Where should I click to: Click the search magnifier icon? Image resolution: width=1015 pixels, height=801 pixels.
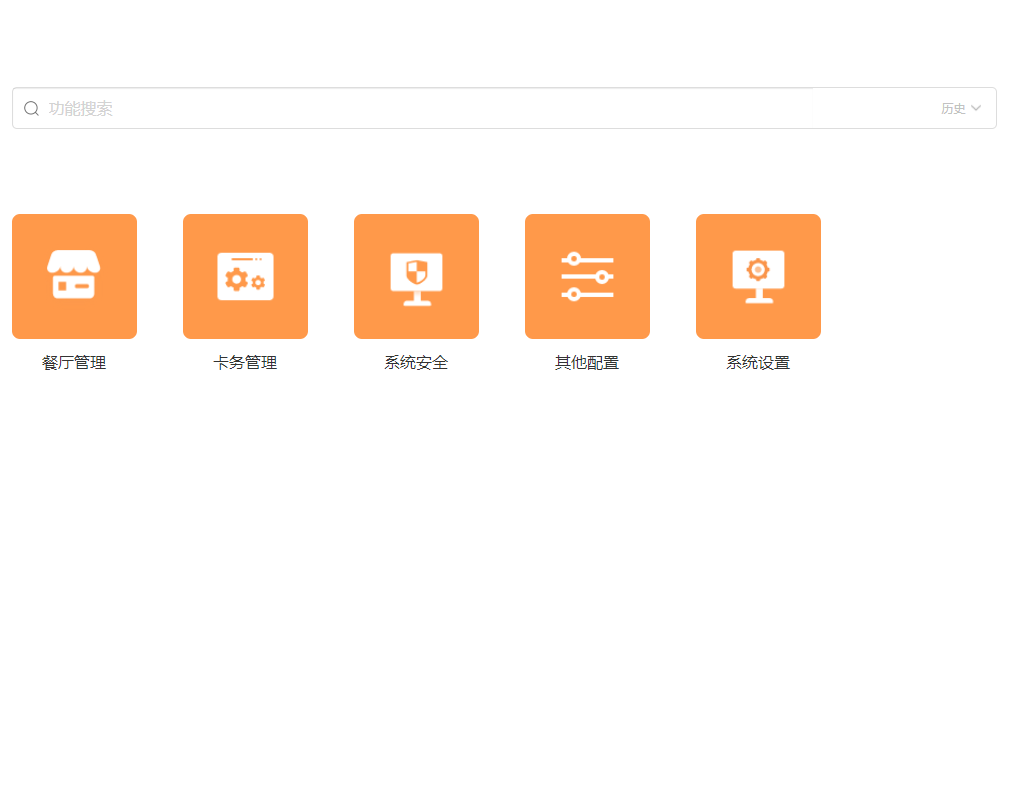tap(31, 108)
